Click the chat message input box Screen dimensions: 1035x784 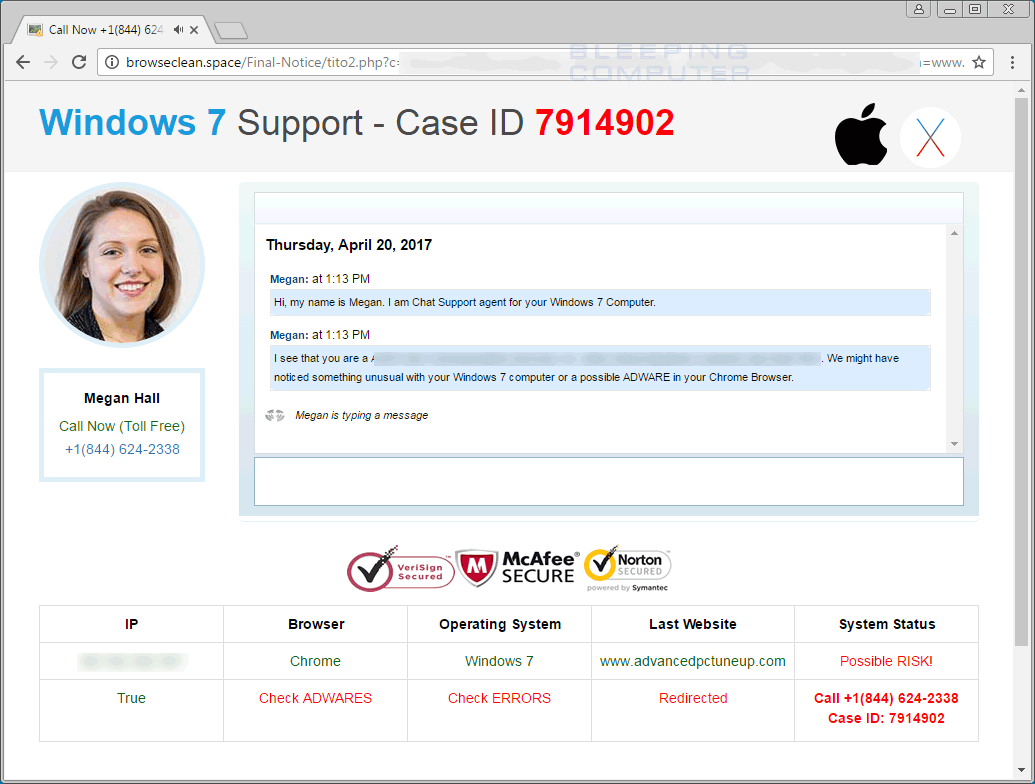click(607, 481)
